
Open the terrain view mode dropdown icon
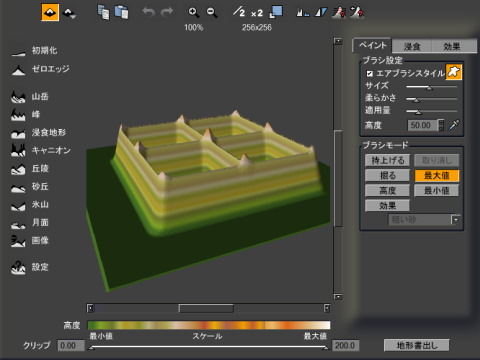[x=69, y=13]
